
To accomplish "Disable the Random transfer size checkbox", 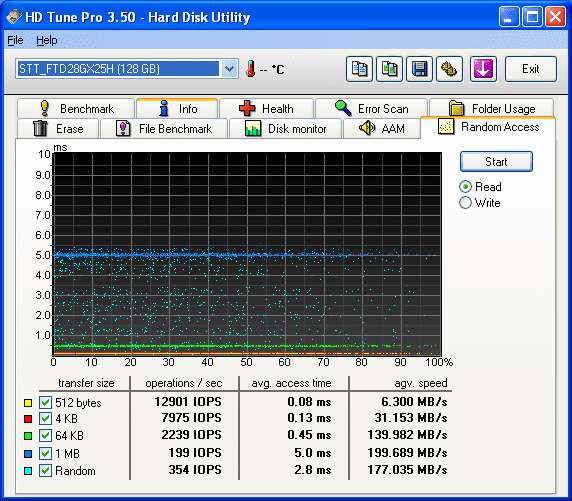I will tap(46, 470).
